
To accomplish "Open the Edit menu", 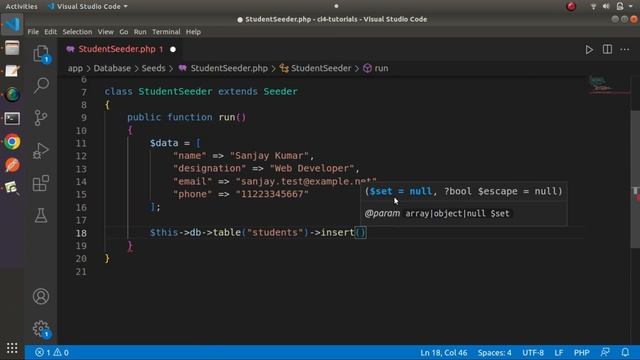I will pyautogui.click(x=51, y=32).
